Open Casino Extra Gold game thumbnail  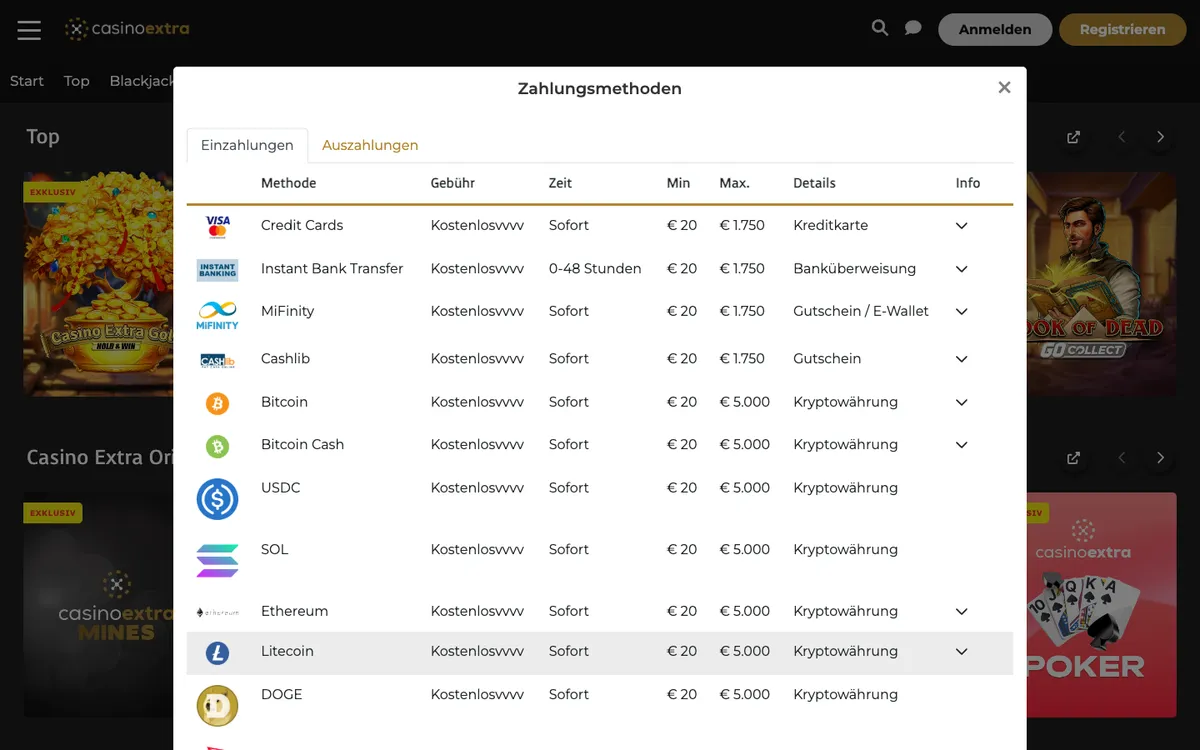(x=99, y=284)
